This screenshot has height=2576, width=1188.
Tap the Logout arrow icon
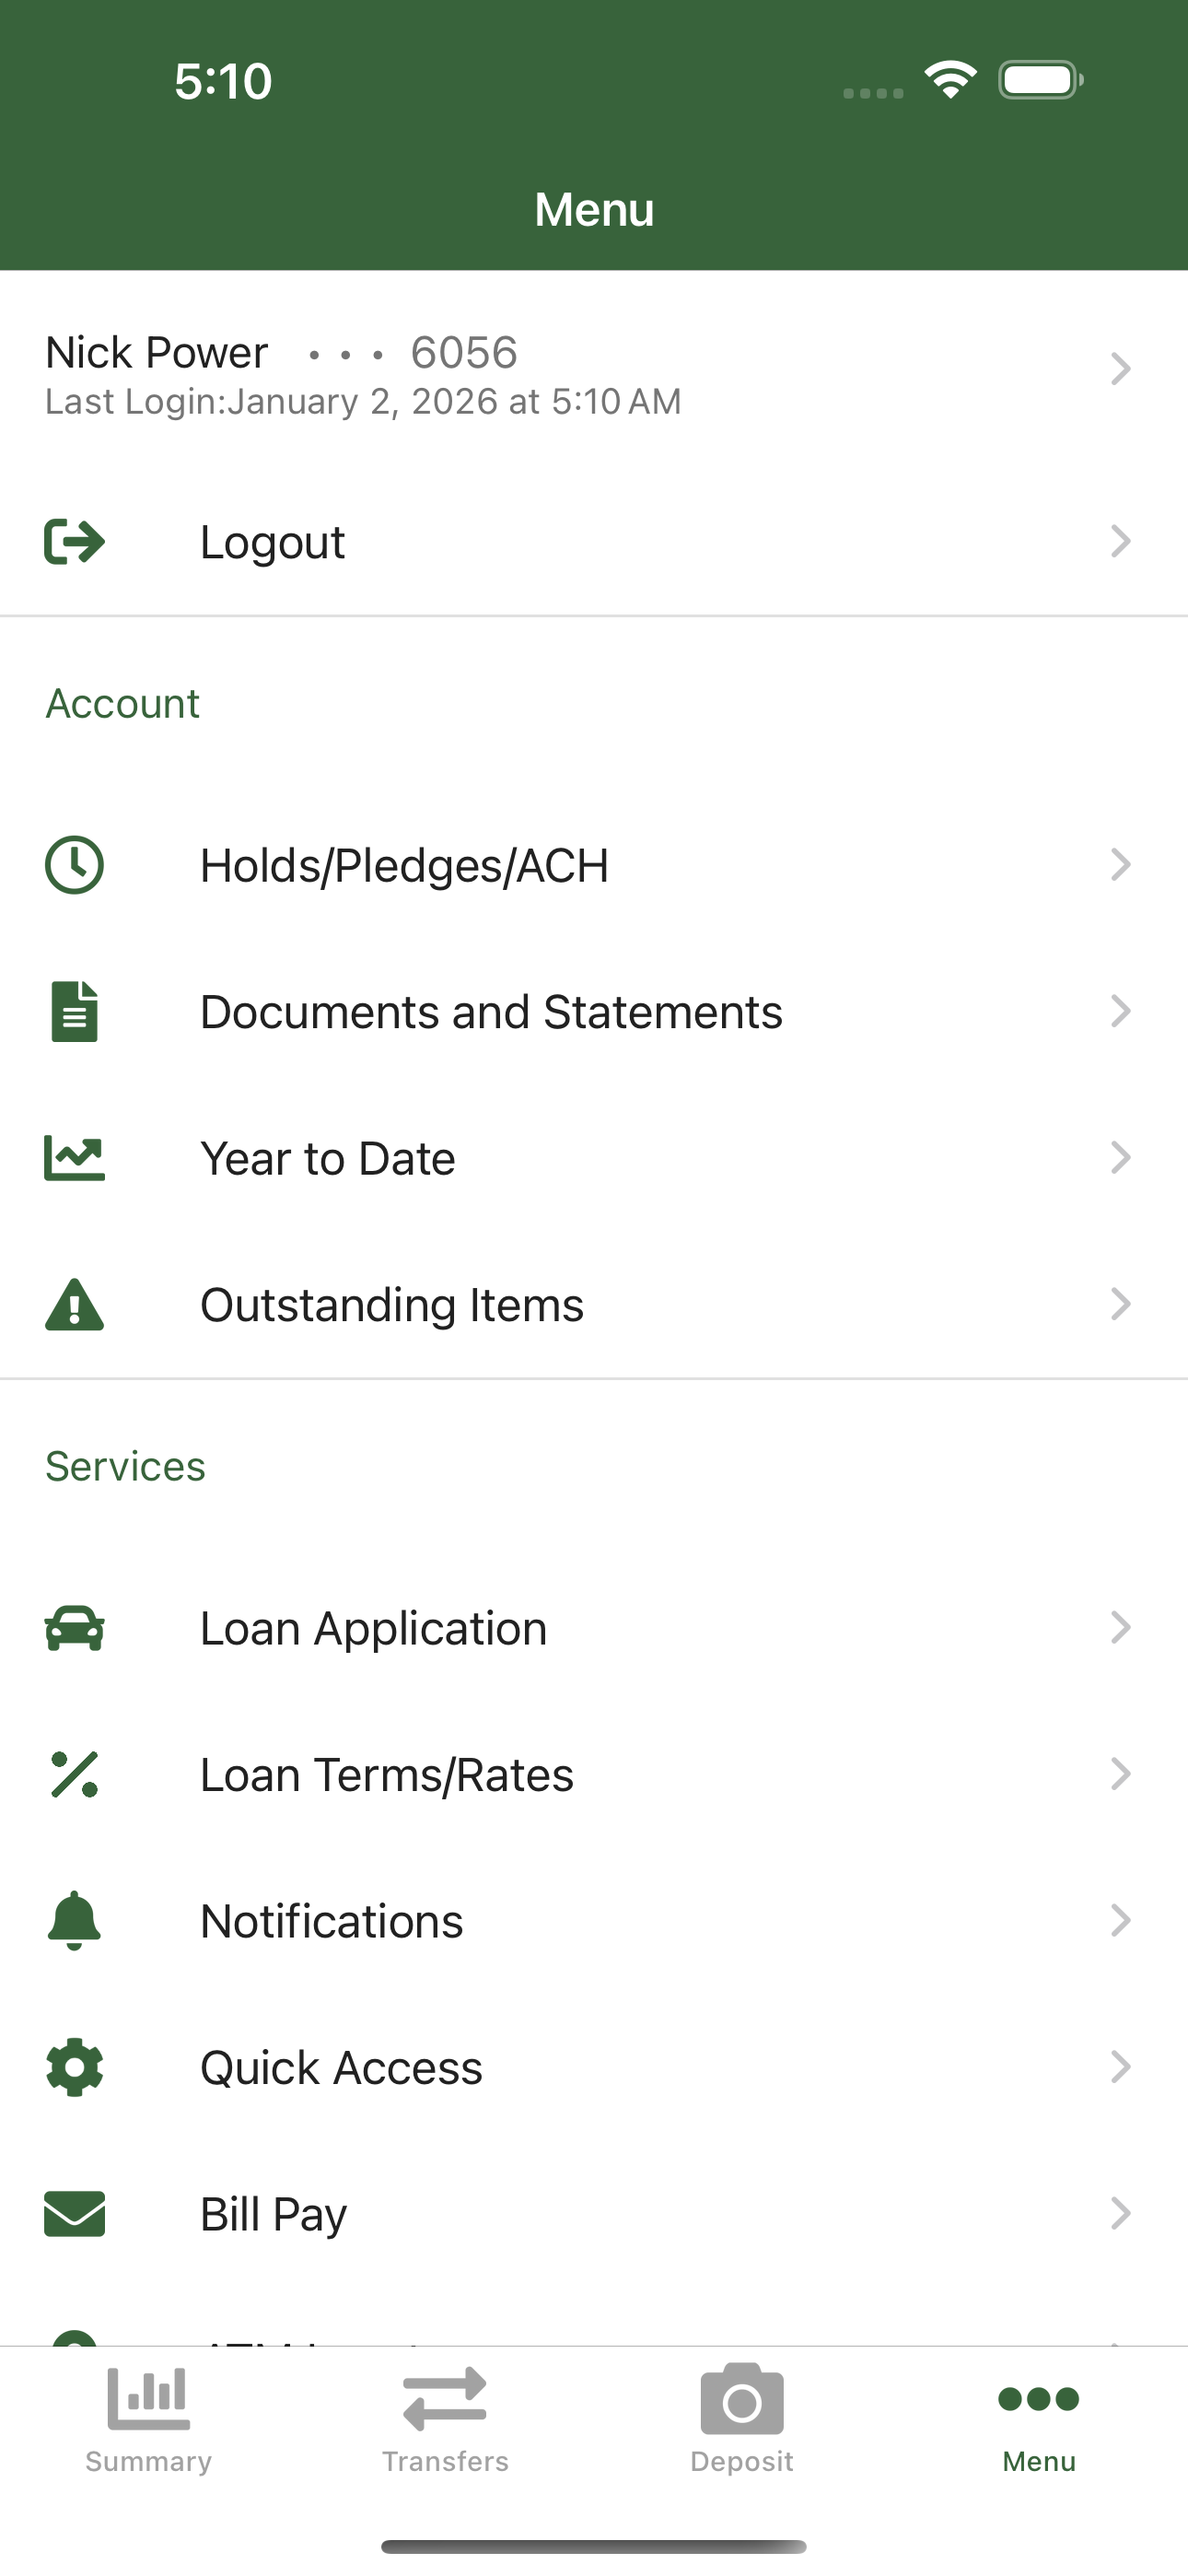tap(75, 542)
